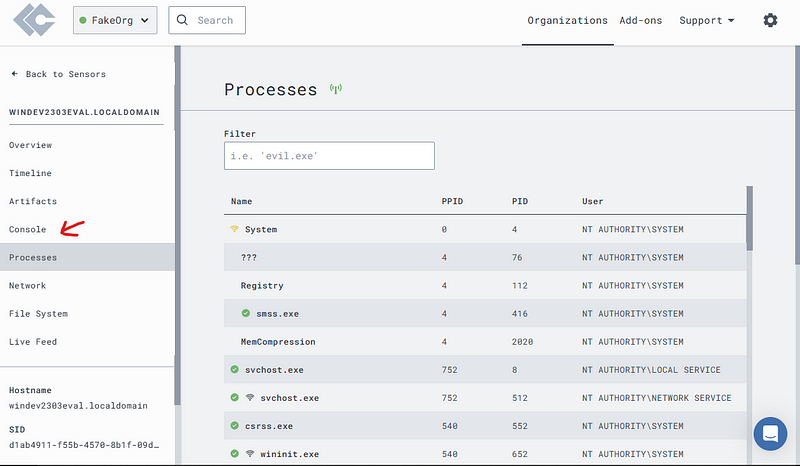The image size is (800, 466).
Task: Click the network icon beside wininit.exe
Action: (x=249, y=453)
